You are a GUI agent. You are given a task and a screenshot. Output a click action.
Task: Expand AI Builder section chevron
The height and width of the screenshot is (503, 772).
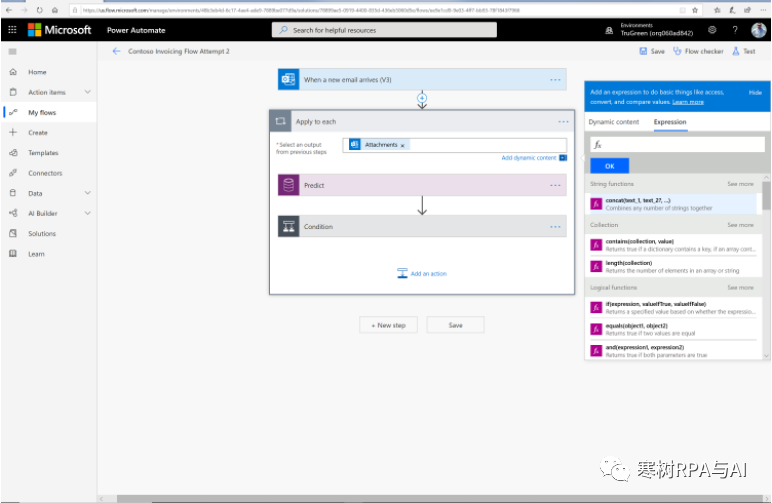(88, 213)
